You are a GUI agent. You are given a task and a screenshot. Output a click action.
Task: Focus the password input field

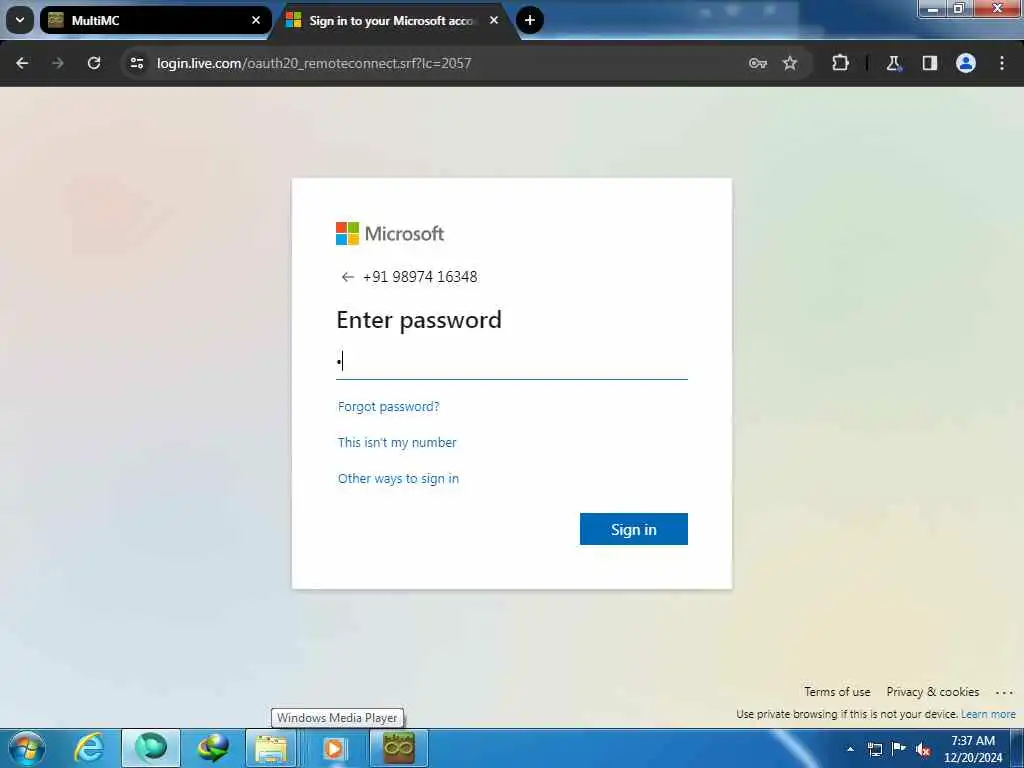click(x=512, y=361)
